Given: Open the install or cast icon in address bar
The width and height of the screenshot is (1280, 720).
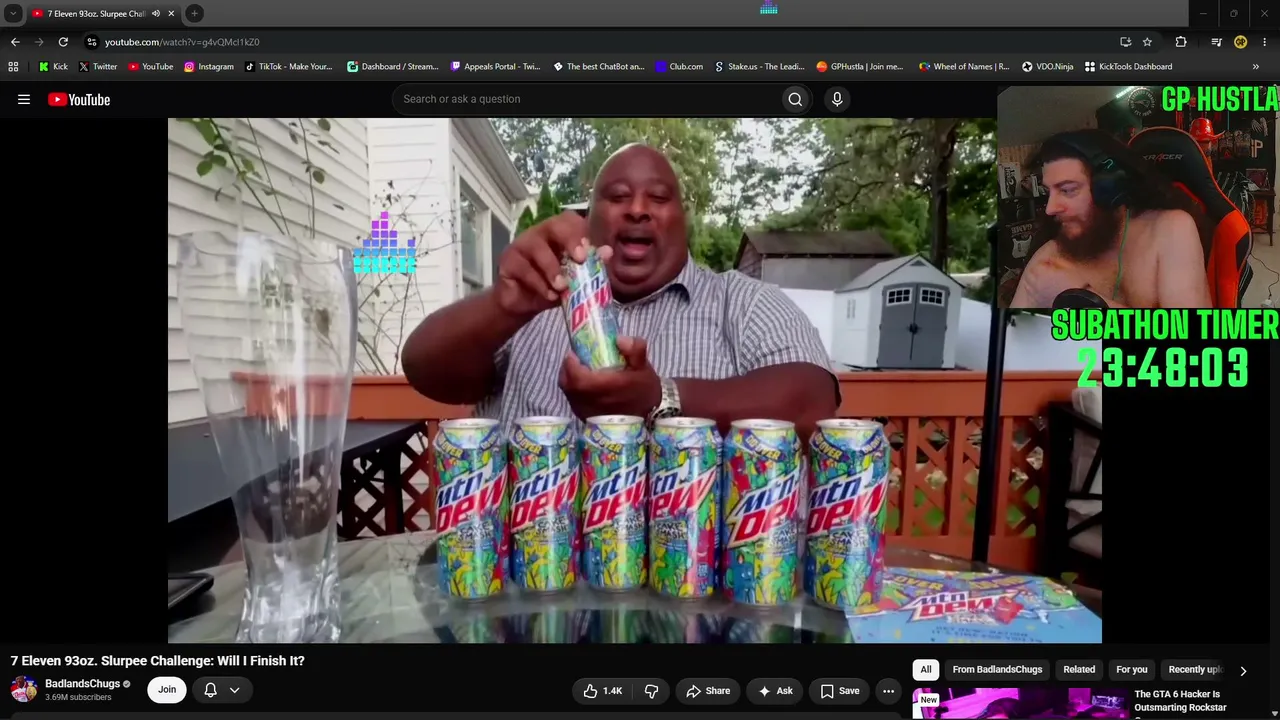Looking at the screenshot, I should (x=1125, y=42).
